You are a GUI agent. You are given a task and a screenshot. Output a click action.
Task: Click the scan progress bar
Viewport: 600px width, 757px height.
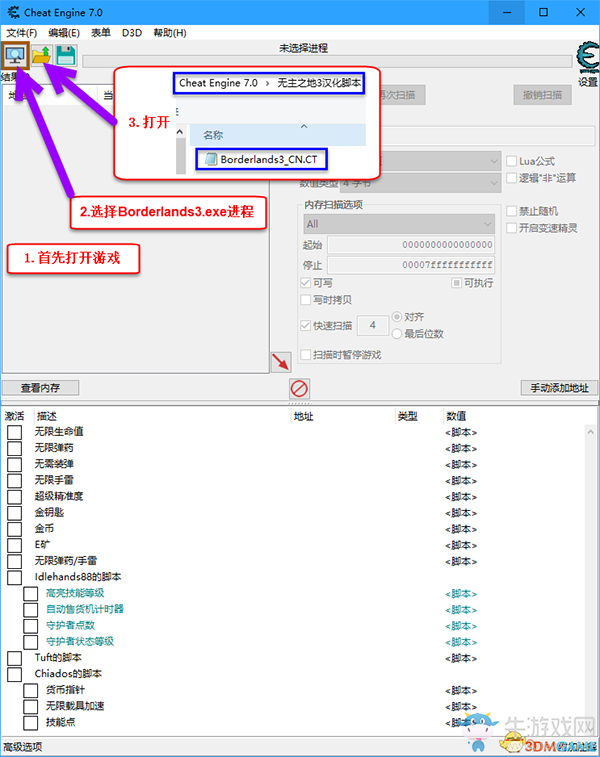327,61
